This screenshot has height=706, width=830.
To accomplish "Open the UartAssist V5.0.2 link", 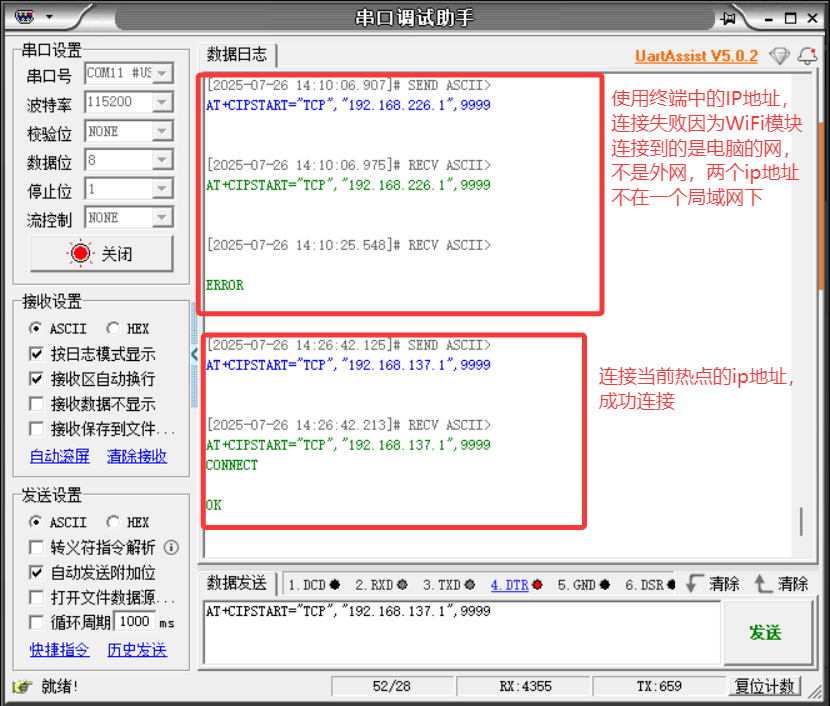I will (x=696, y=56).
